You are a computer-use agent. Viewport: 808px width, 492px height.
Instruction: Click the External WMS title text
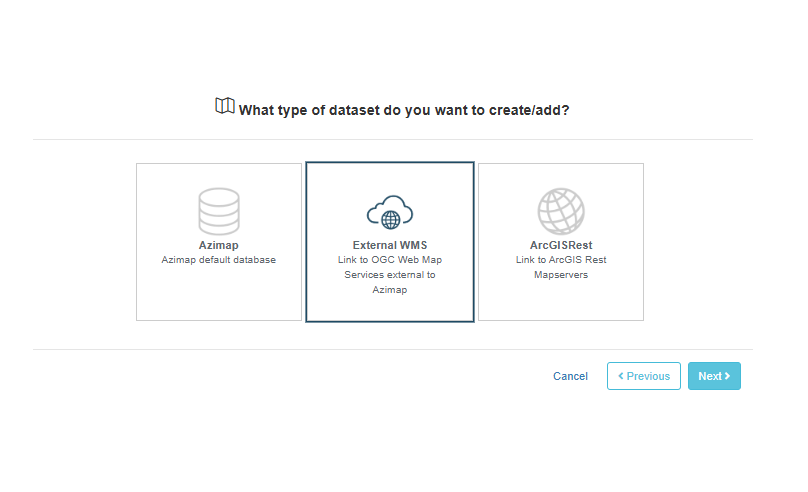click(390, 245)
